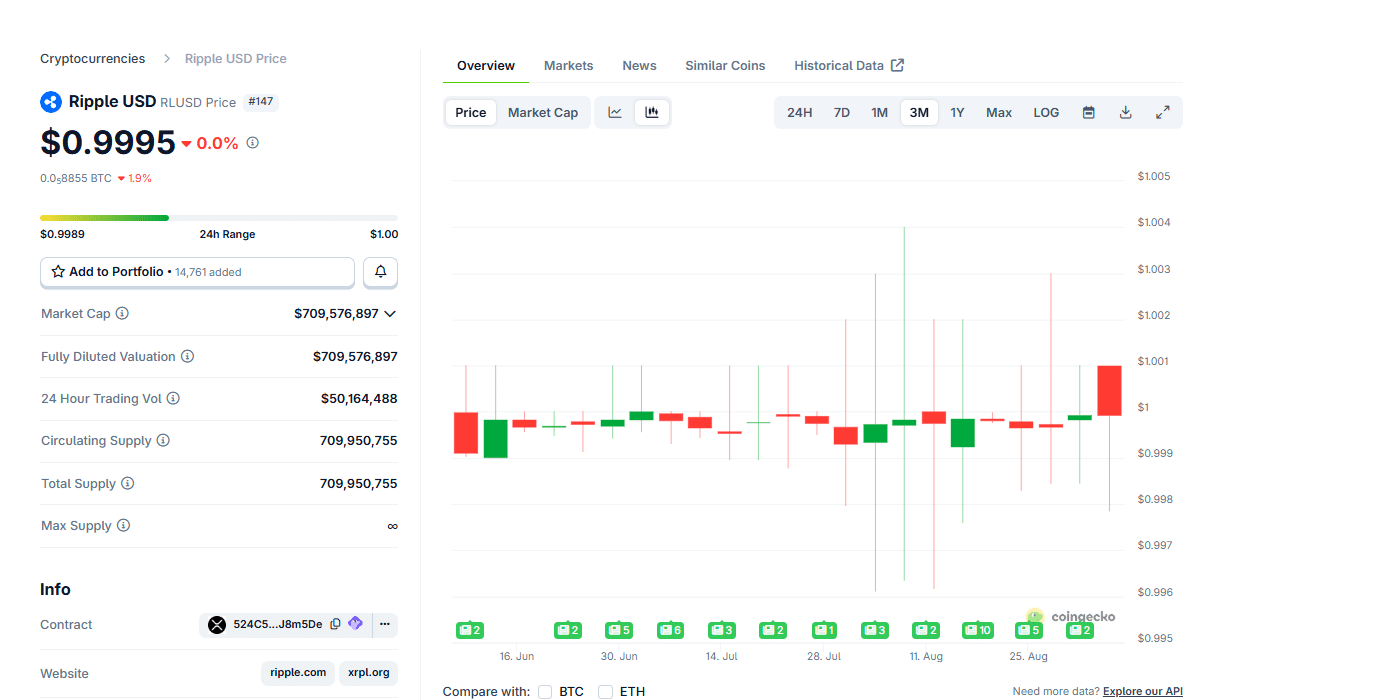Screen dimensions: 1383x700
Task: Expand the Market Cap details chevron
Action: point(390,314)
